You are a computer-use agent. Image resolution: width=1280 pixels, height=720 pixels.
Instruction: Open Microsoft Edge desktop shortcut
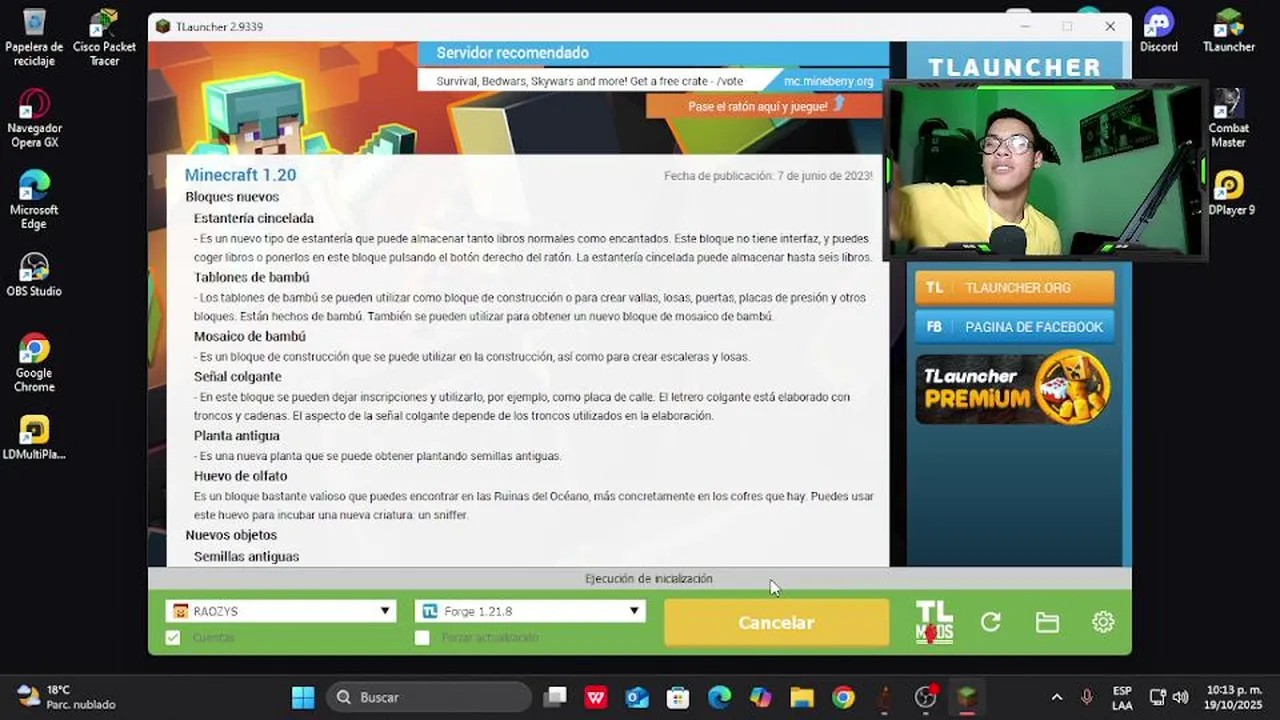34,199
